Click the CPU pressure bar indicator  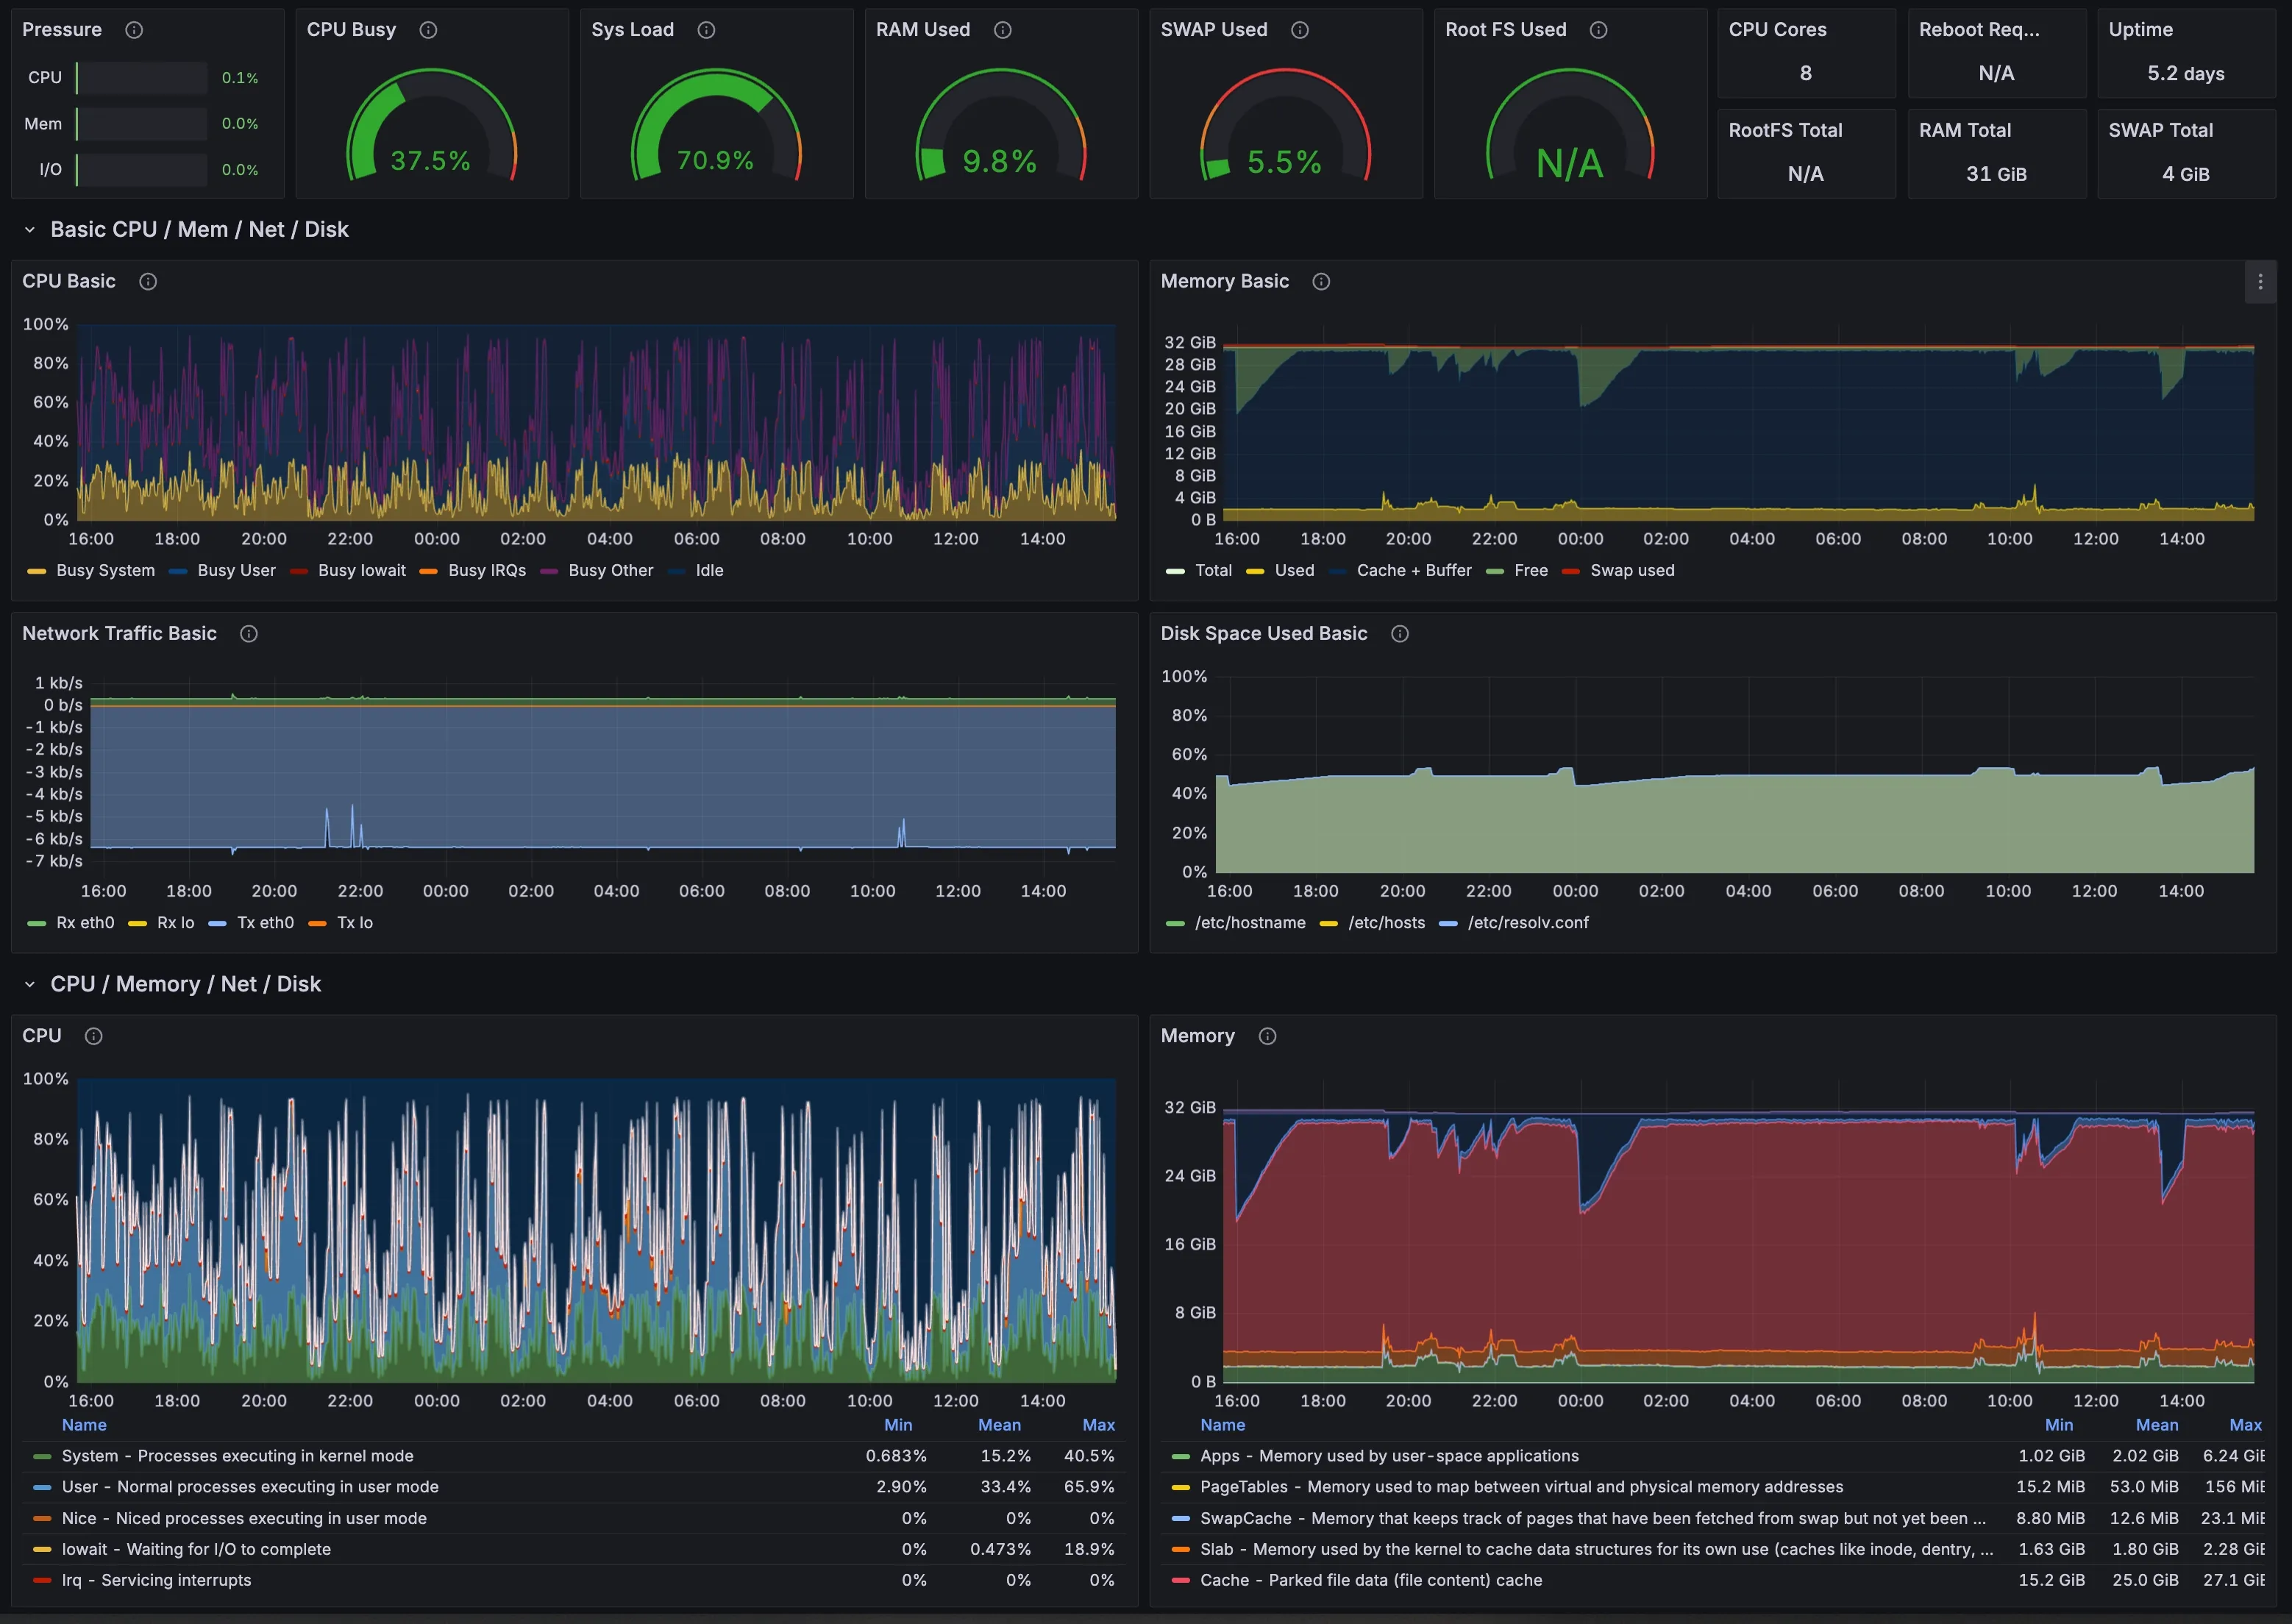140,77
